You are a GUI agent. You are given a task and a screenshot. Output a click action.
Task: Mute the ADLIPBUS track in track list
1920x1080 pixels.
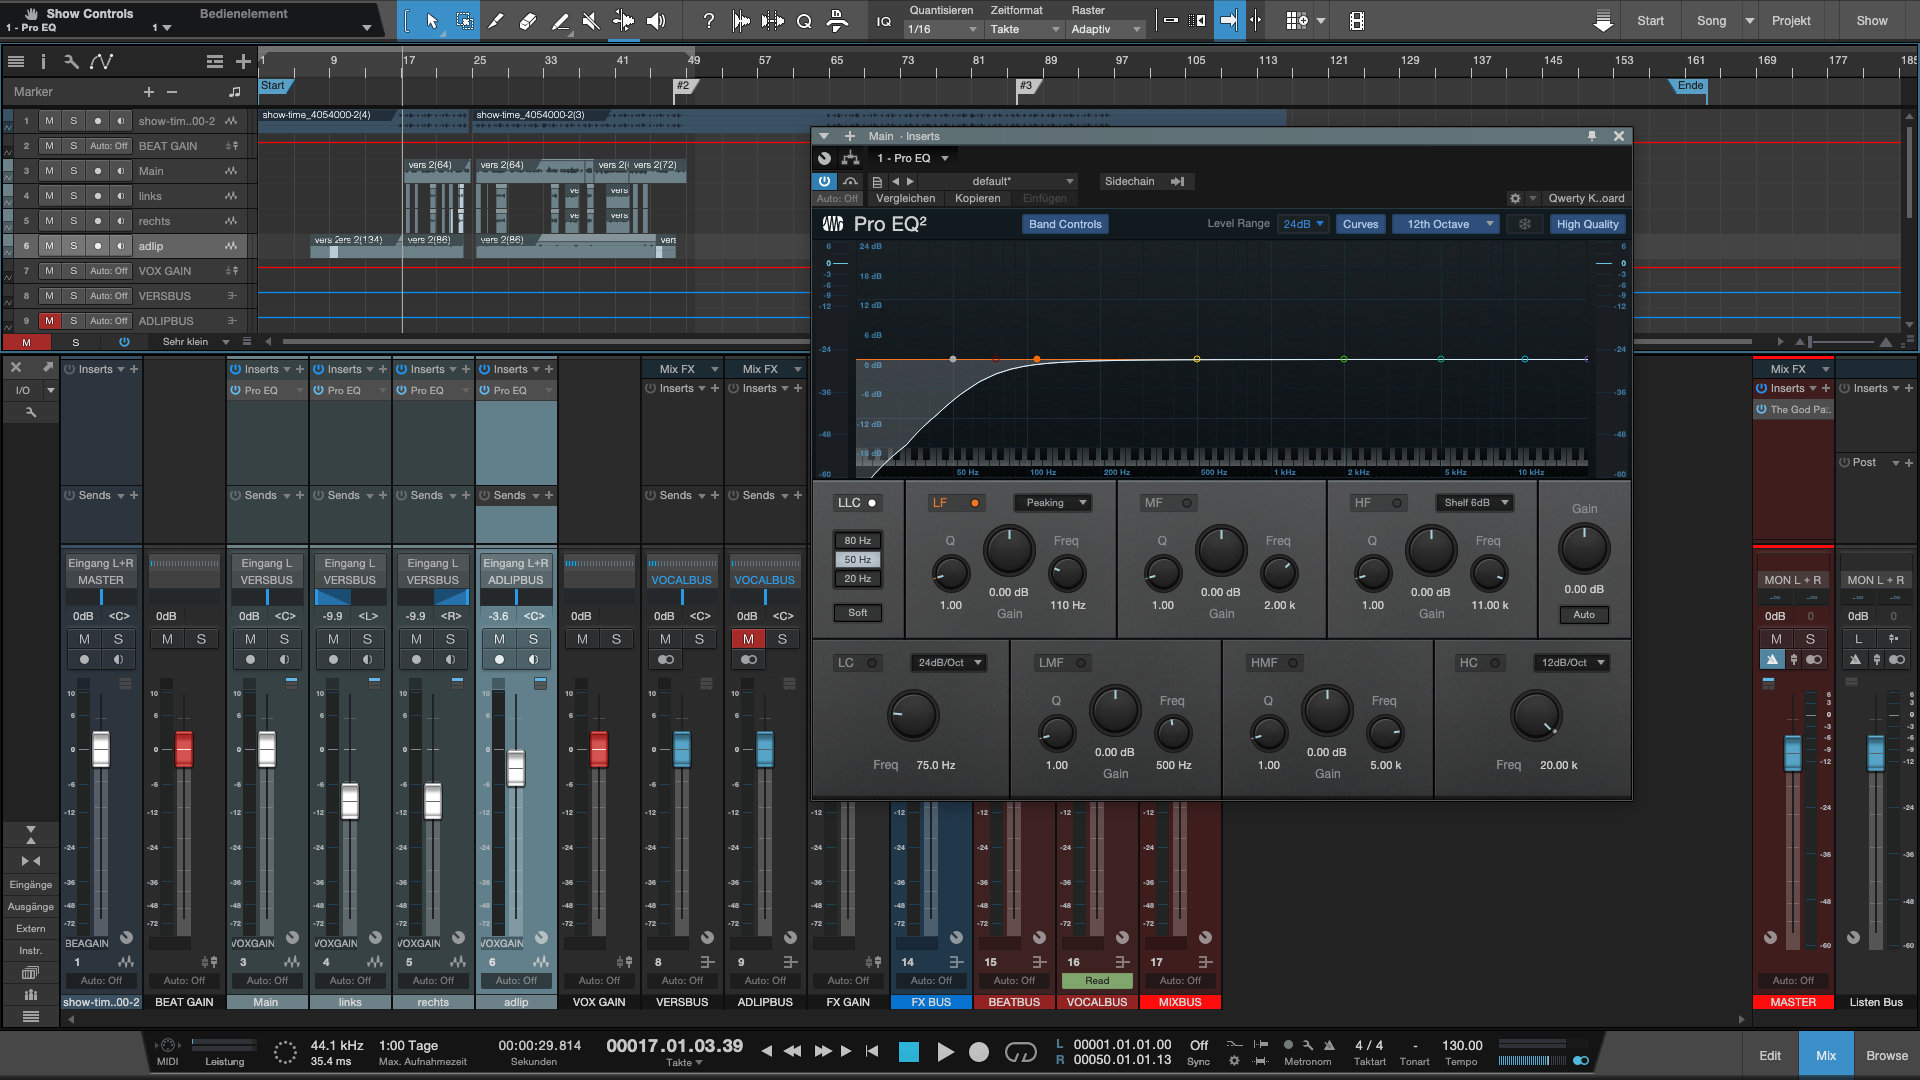click(x=49, y=321)
